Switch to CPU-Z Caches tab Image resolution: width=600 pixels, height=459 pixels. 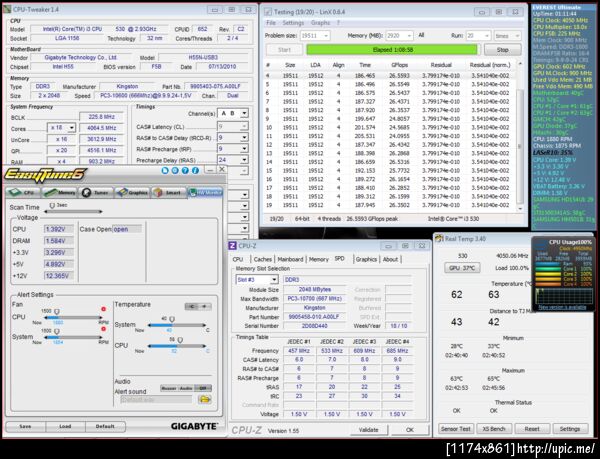[263, 259]
